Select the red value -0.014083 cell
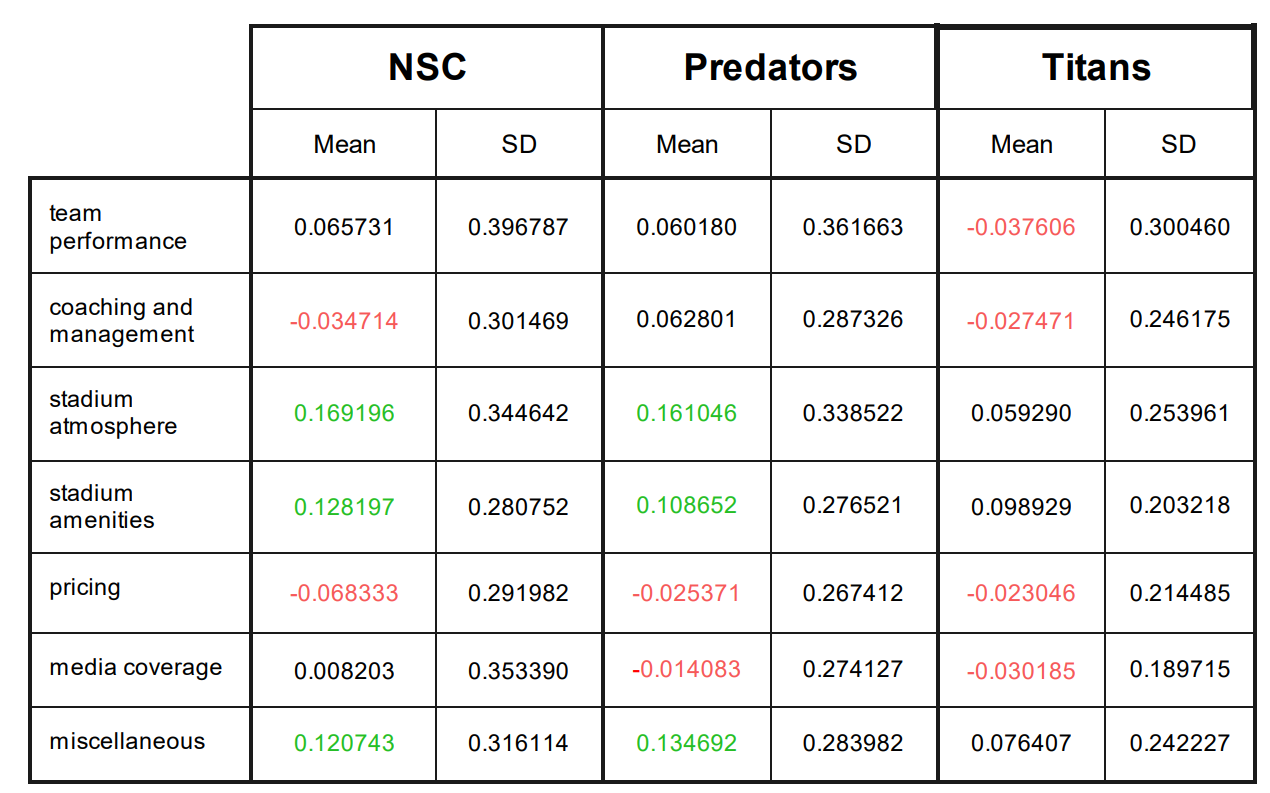Image resolution: width=1270 pixels, height=793 pixels. 687,669
